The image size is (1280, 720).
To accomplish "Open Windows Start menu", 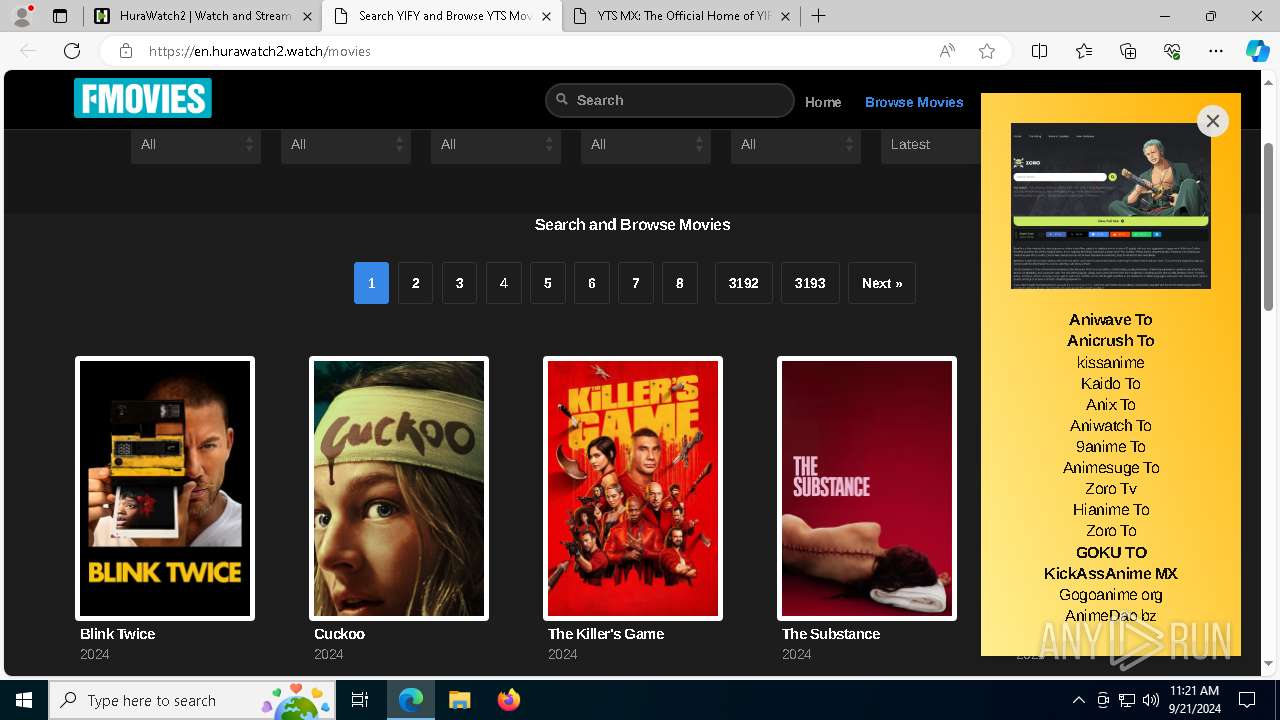I will [x=24, y=700].
